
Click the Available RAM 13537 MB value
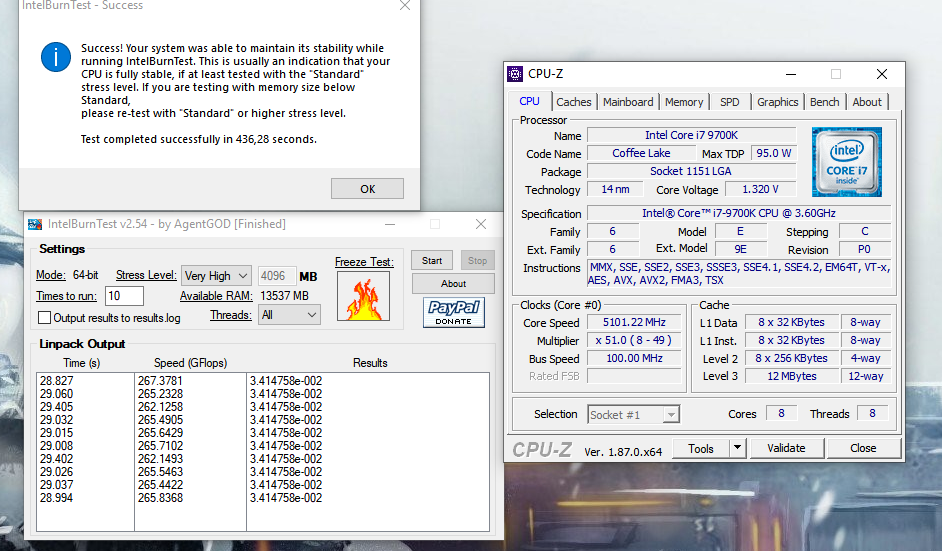tap(284, 296)
